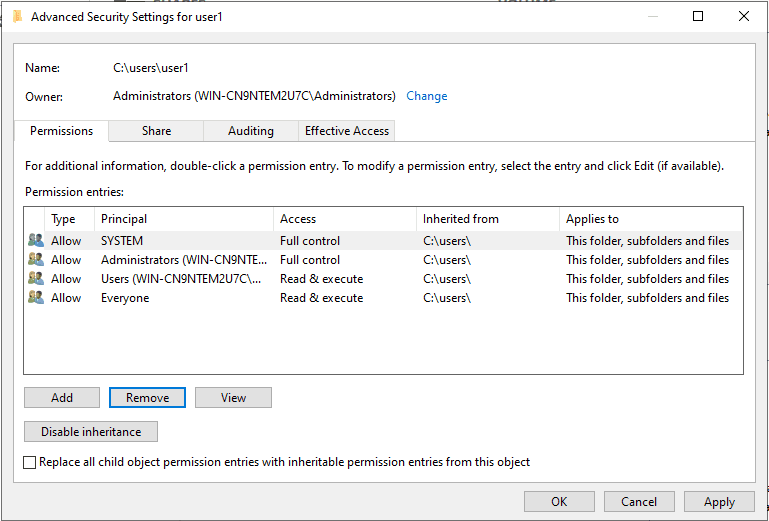The height and width of the screenshot is (521, 769).
Task: Click the folder icon in title bar
Action: 17,16
